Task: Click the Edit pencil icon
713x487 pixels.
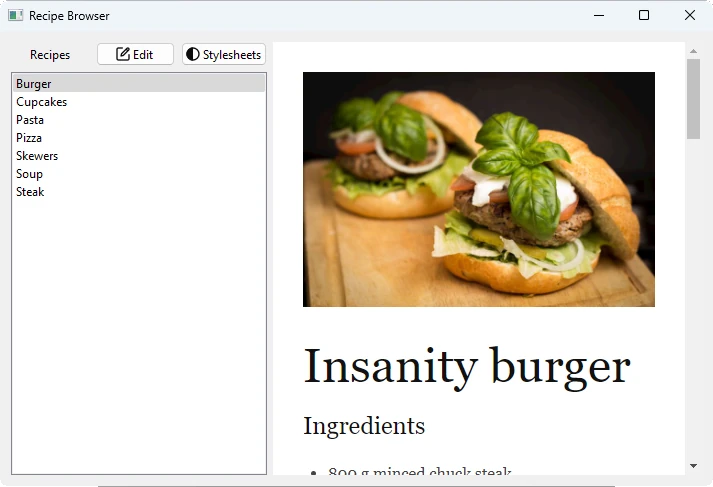Action: [124, 54]
